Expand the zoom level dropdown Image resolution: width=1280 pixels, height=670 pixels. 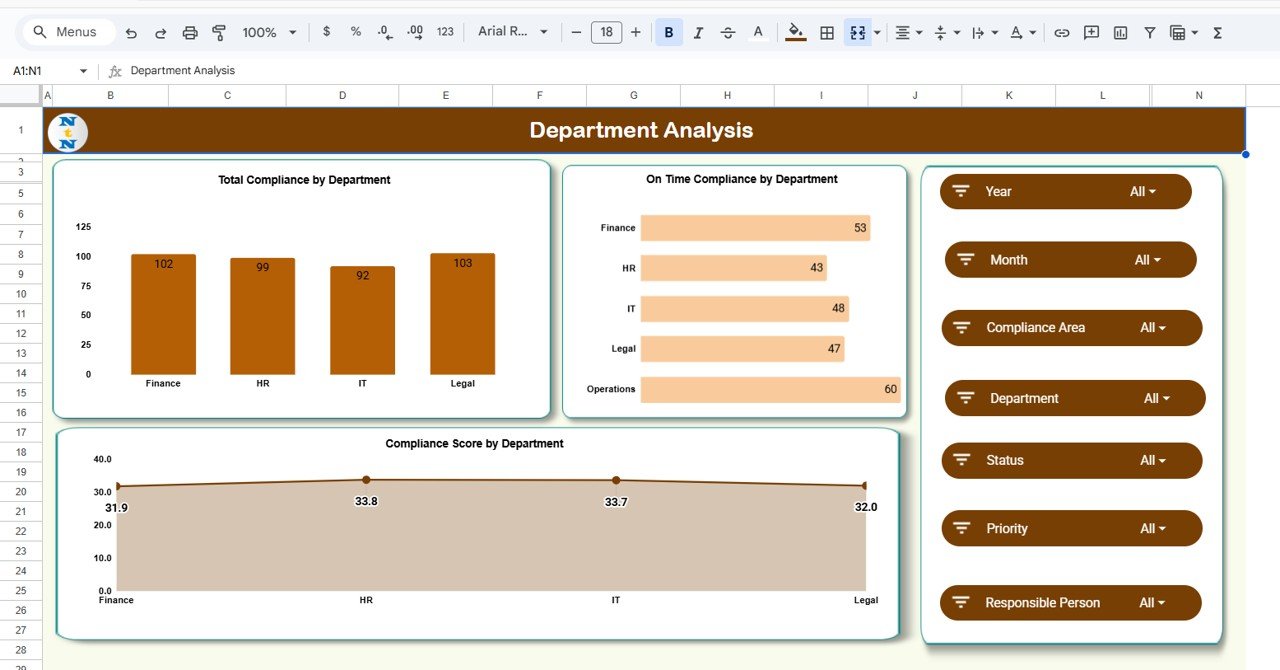(x=292, y=31)
